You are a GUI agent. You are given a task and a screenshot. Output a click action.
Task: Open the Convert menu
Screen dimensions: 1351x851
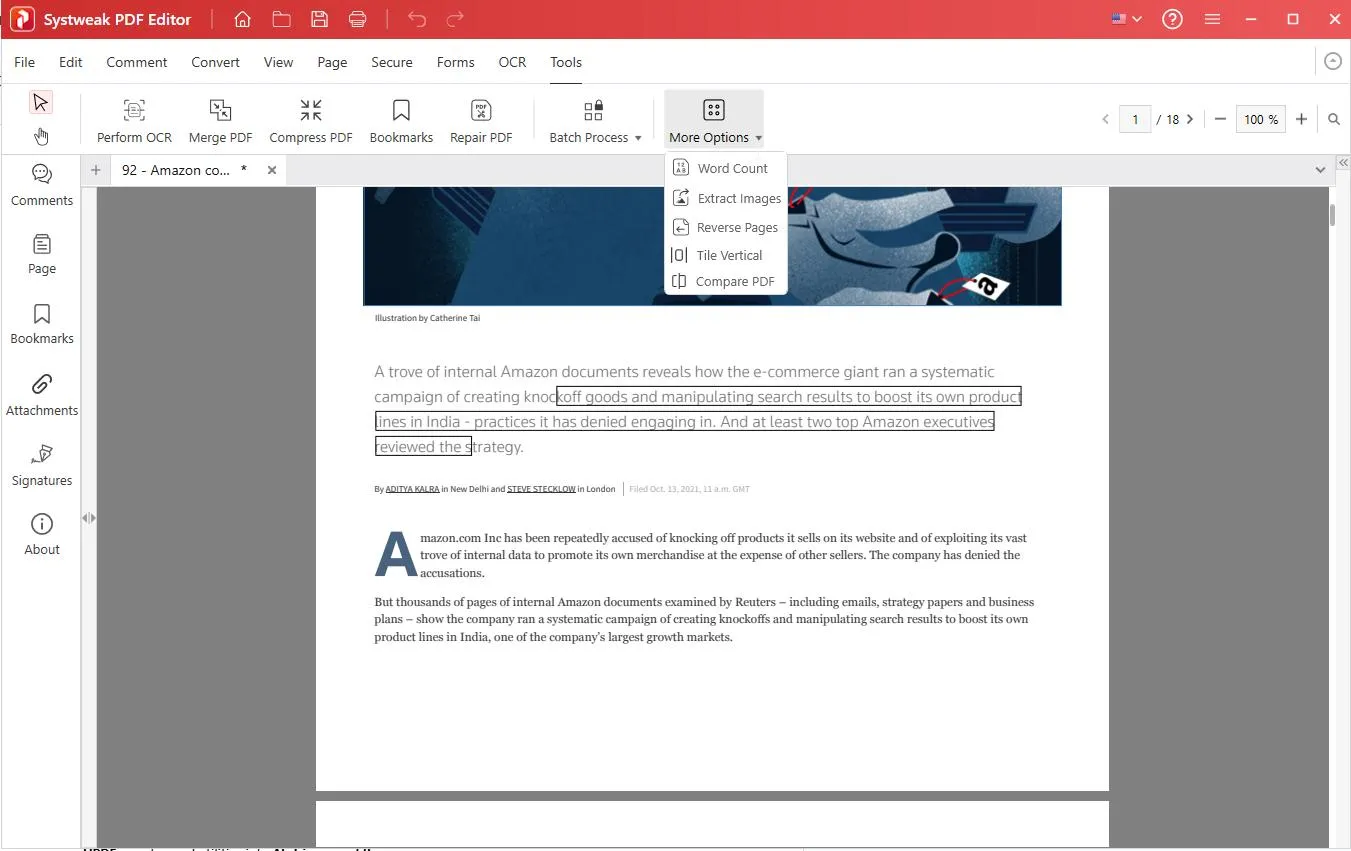(x=216, y=62)
